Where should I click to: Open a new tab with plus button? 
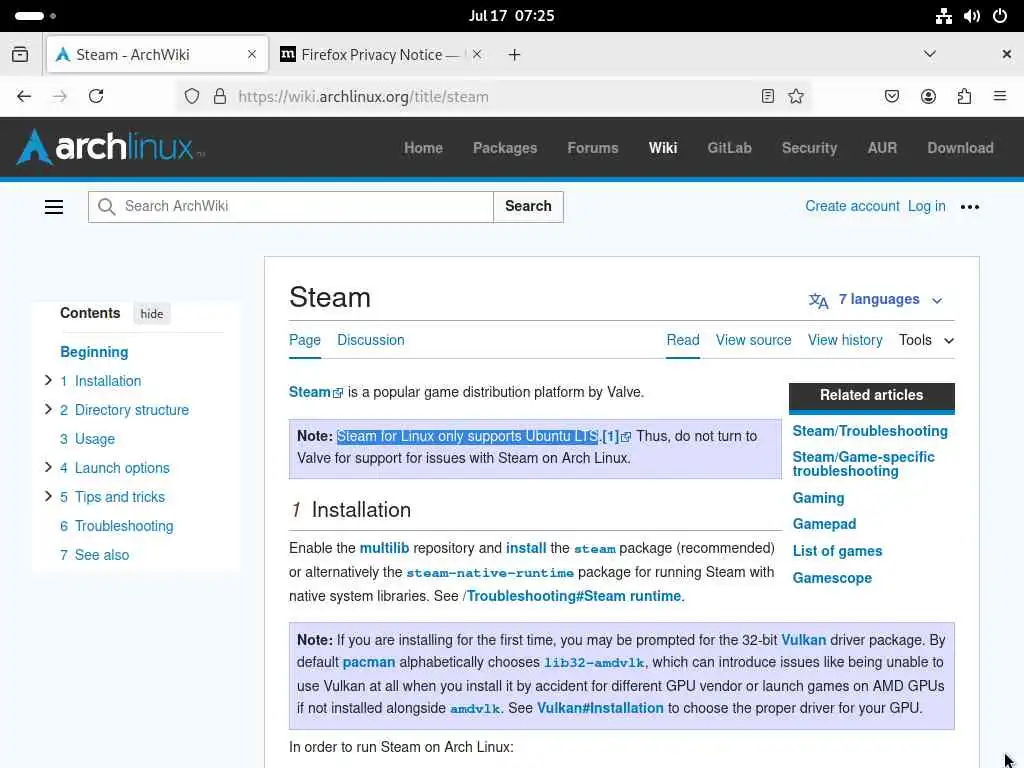pyautogui.click(x=515, y=55)
